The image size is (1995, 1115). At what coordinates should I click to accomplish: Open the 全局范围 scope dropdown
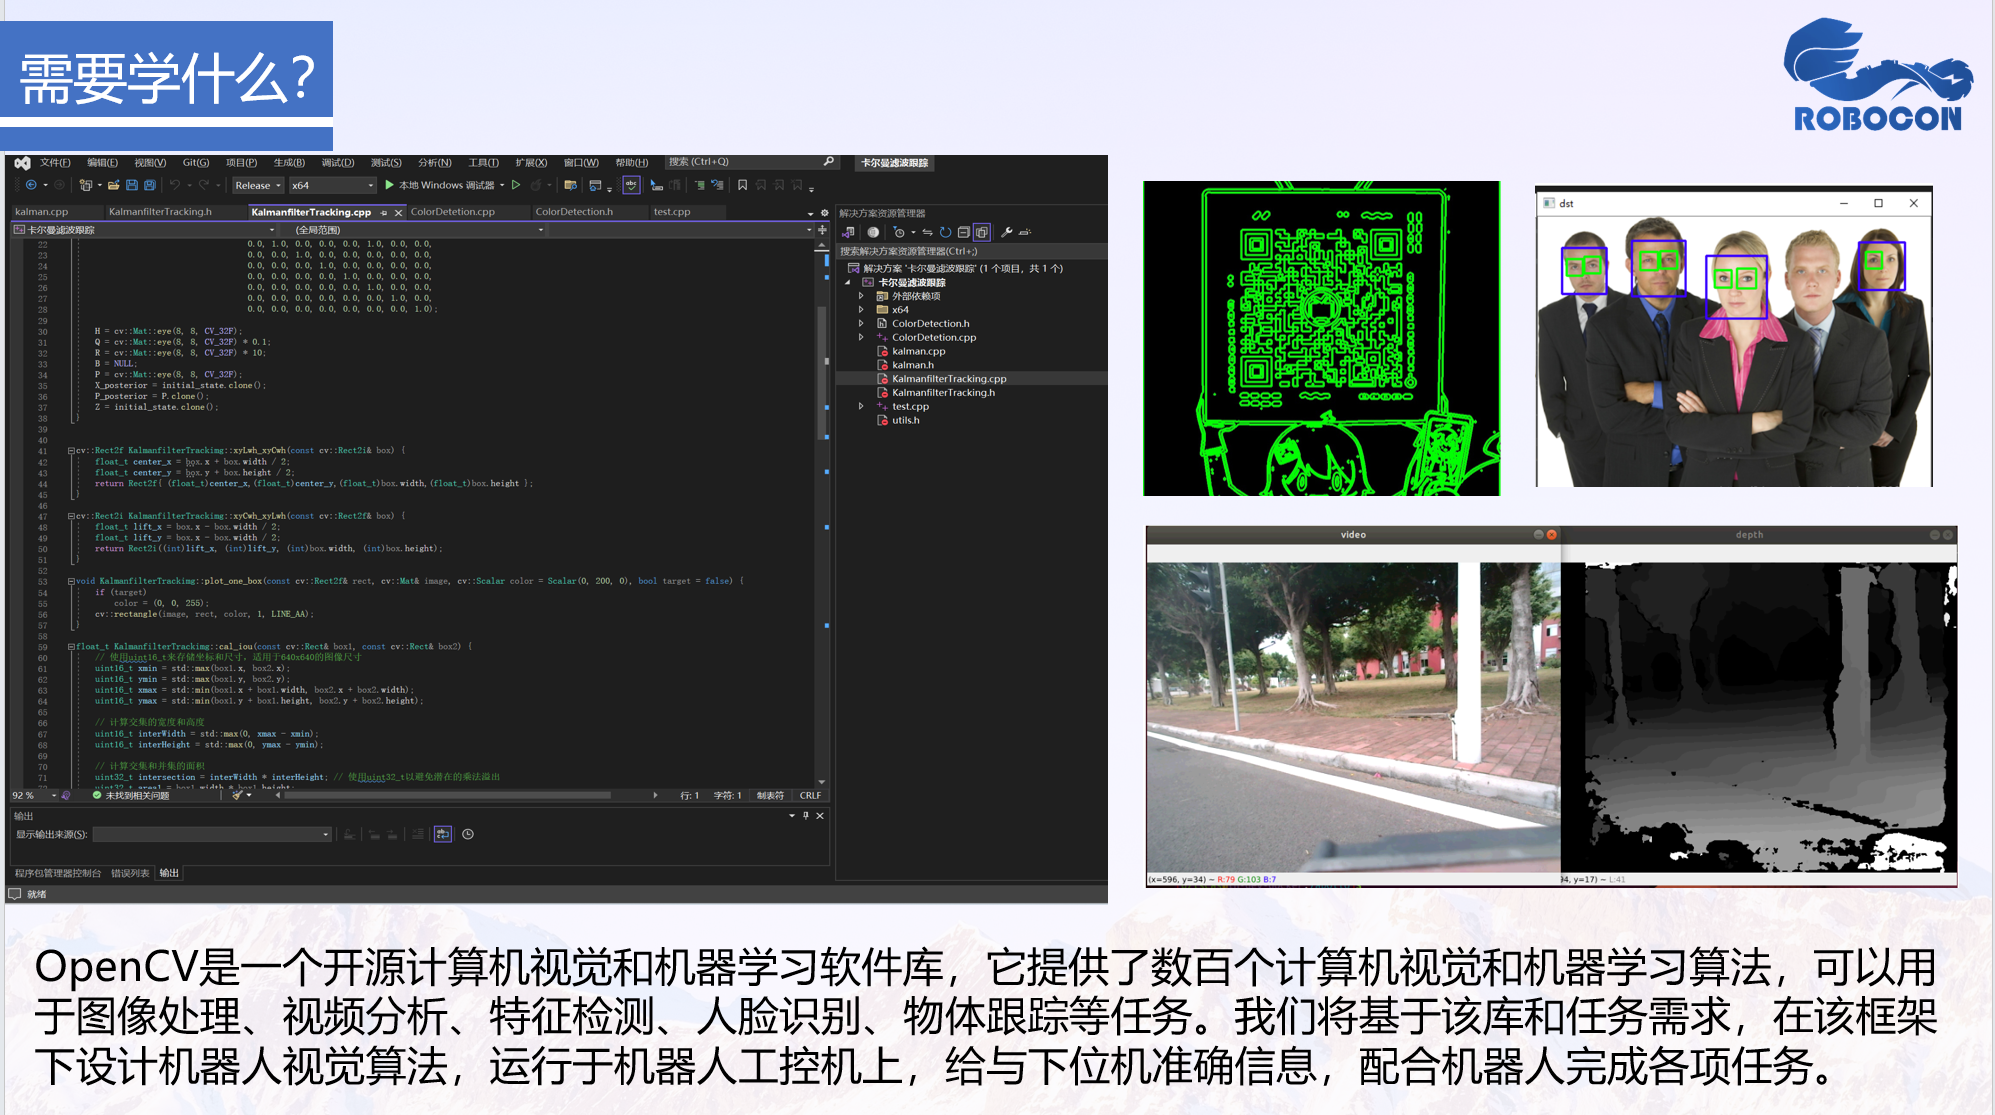coord(413,230)
